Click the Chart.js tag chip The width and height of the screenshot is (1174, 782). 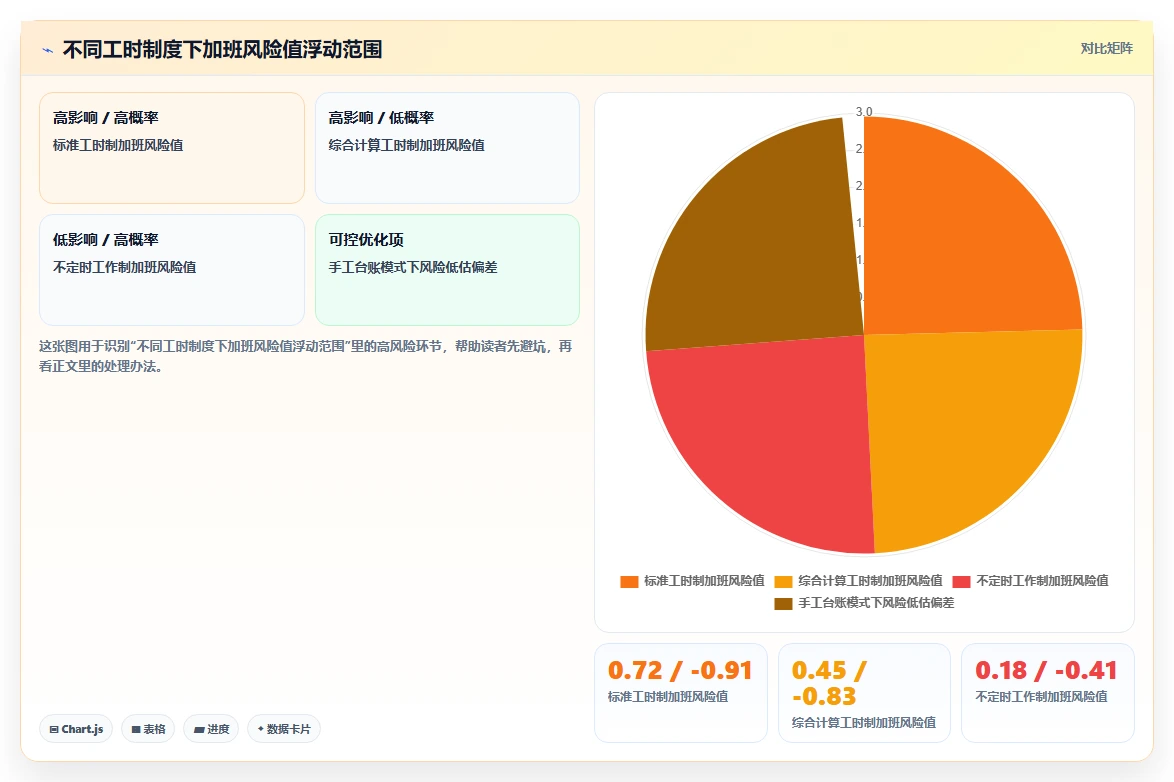click(x=76, y=729)
